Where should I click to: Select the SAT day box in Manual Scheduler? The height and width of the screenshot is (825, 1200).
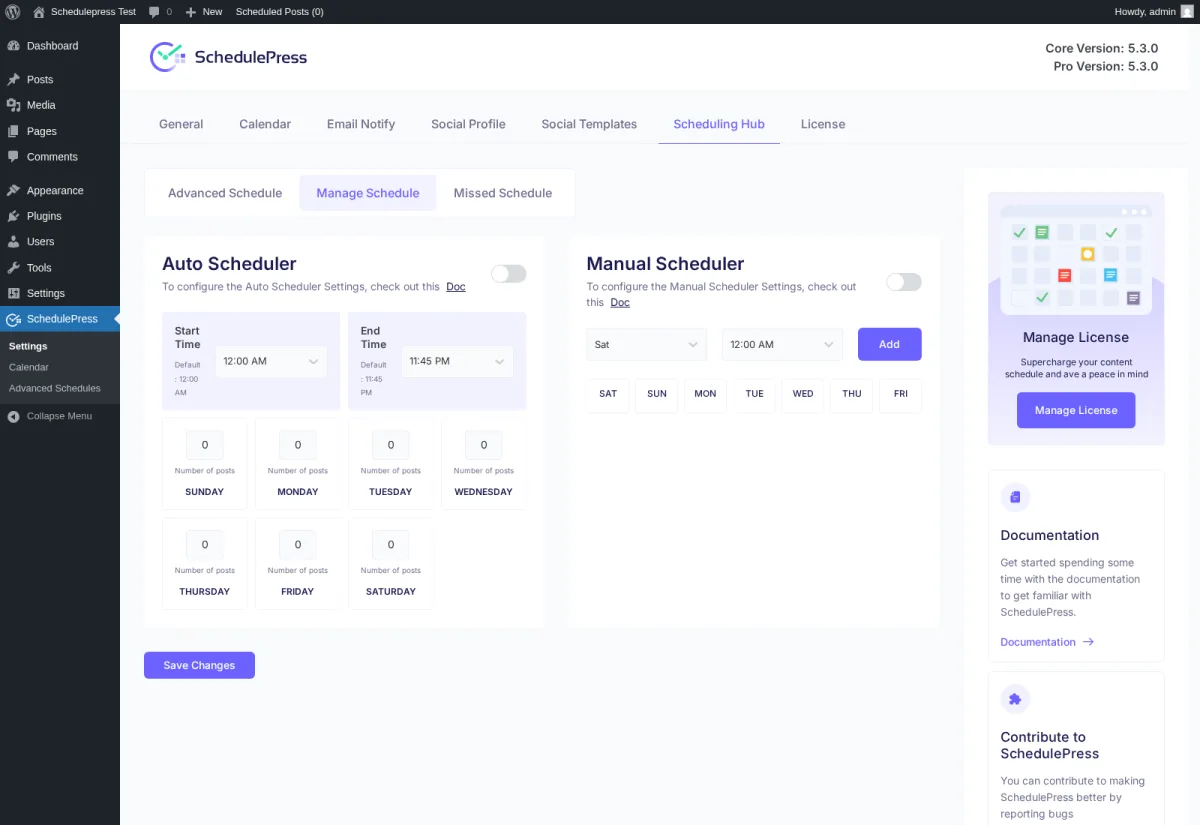(x=608, y=394)
